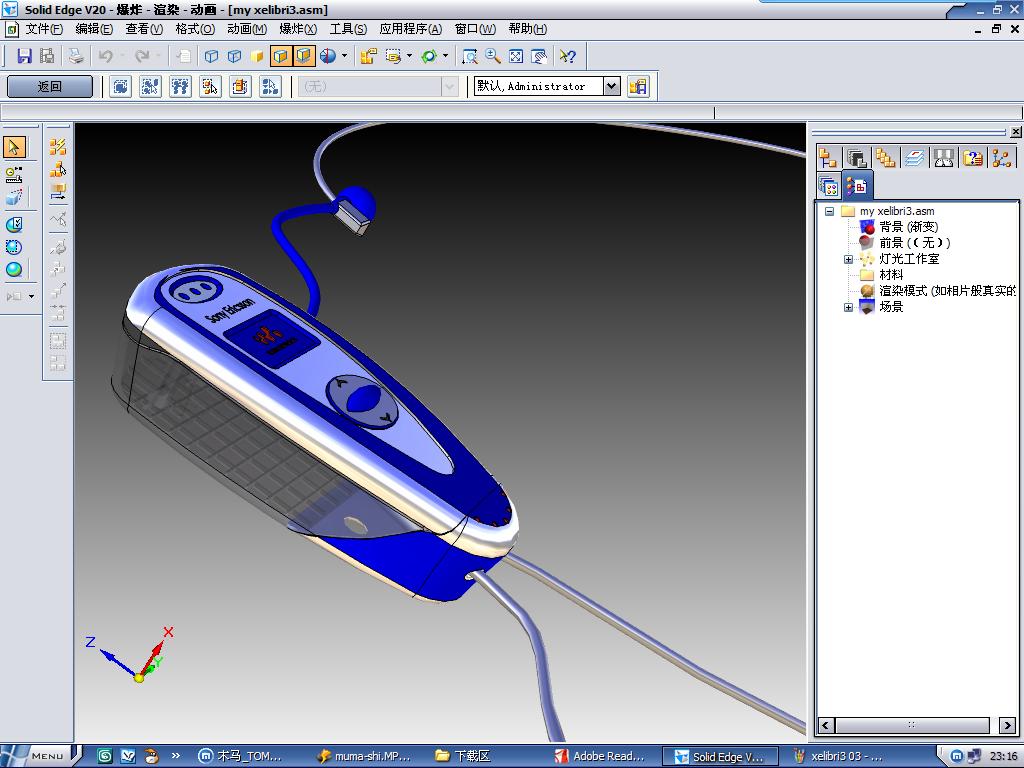The width and height of the screenshot is (1024, 768).
Task: Open dropdown arrow next to sphere icon
Action: click(344, 56)
